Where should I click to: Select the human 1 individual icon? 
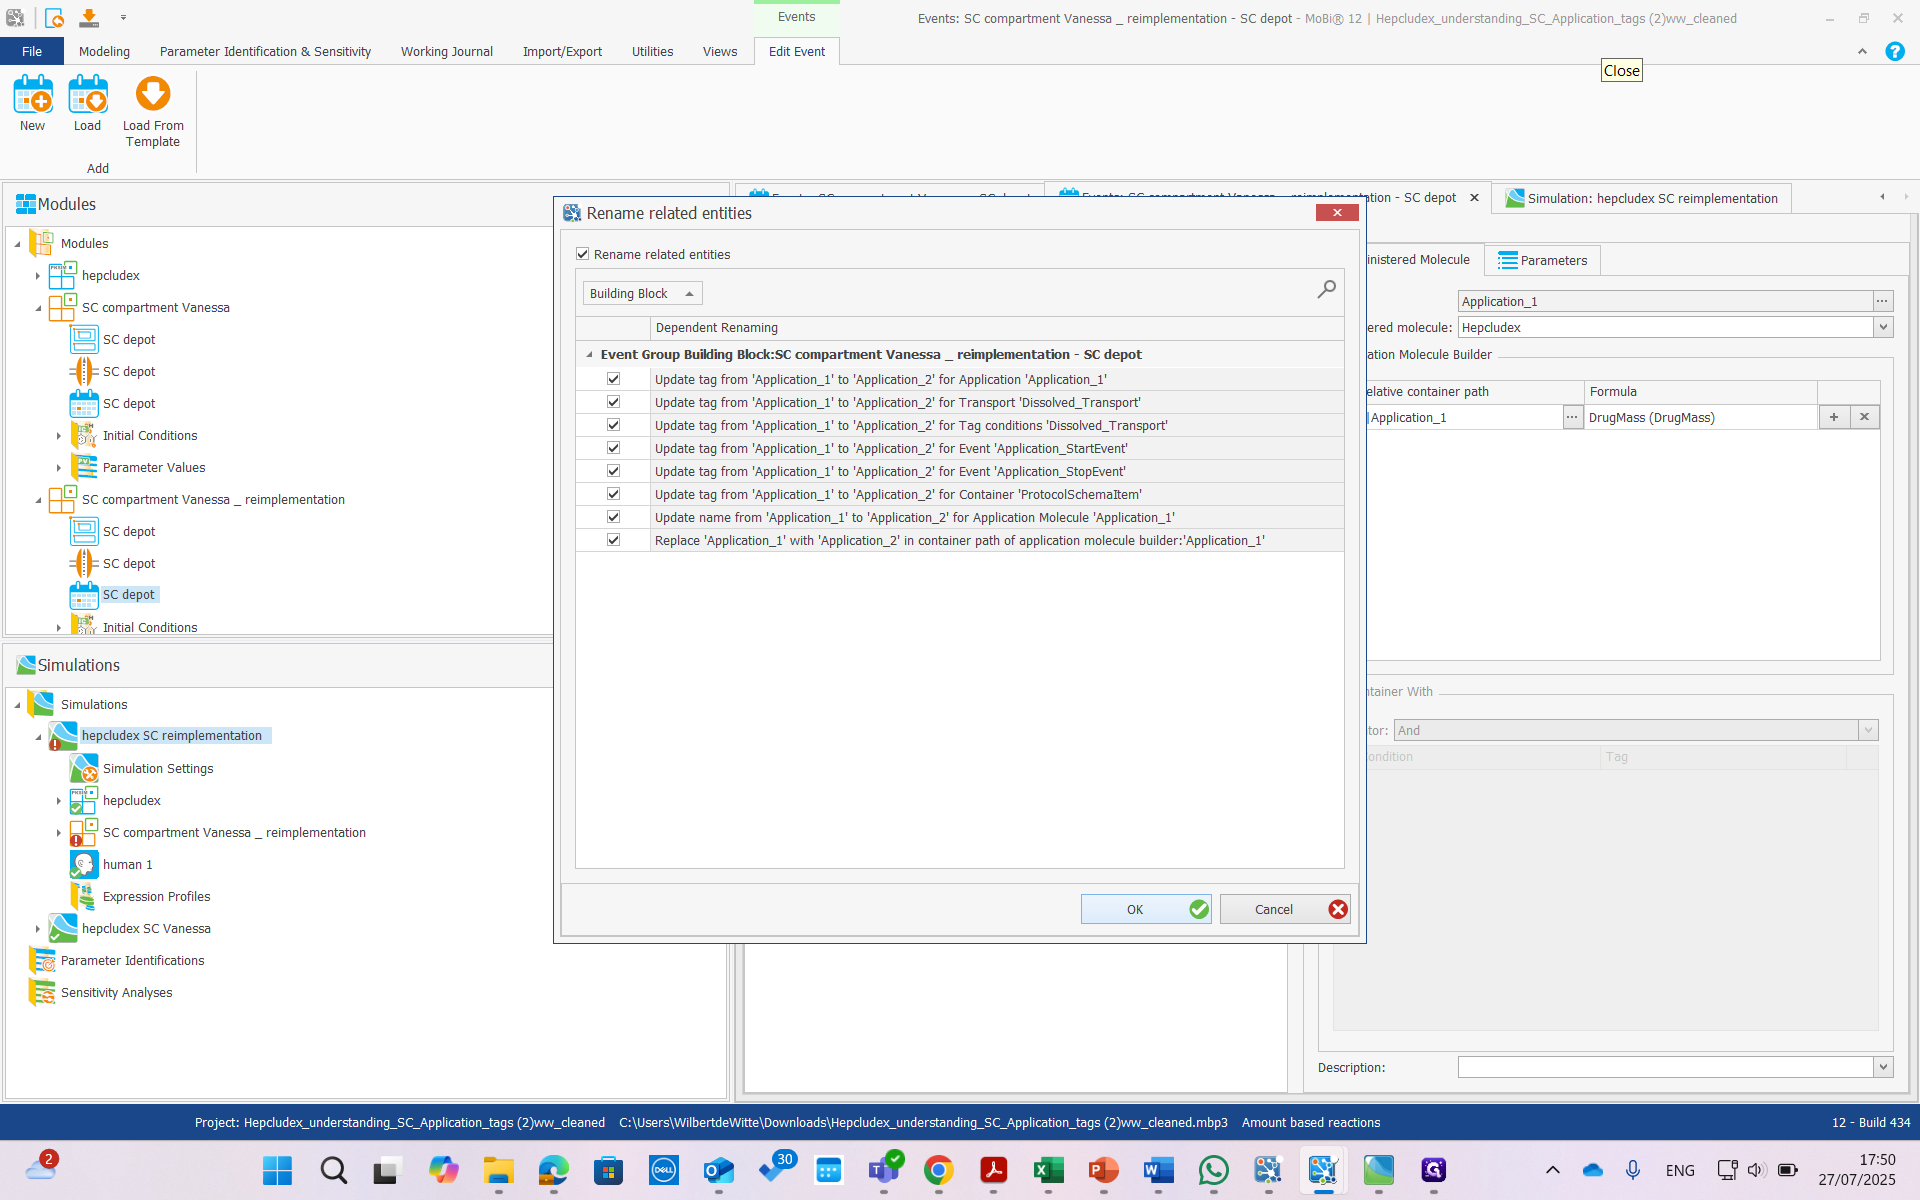click(x=84, y=865)
